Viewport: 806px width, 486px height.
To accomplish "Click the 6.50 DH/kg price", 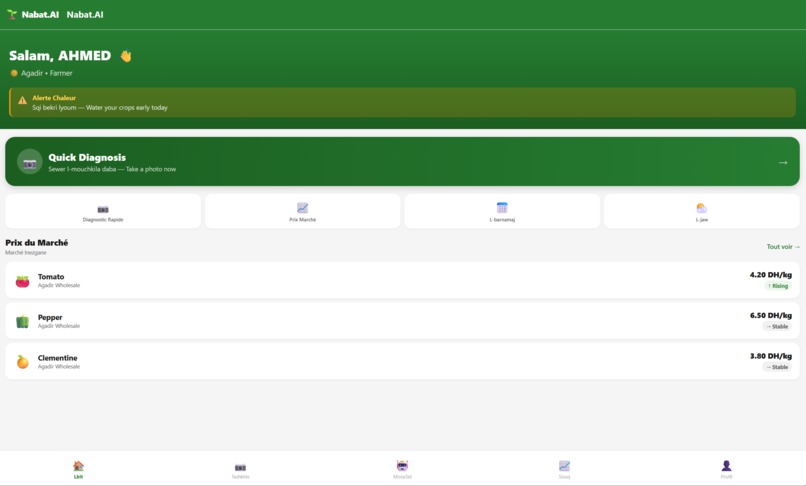I will pos(771,315).
